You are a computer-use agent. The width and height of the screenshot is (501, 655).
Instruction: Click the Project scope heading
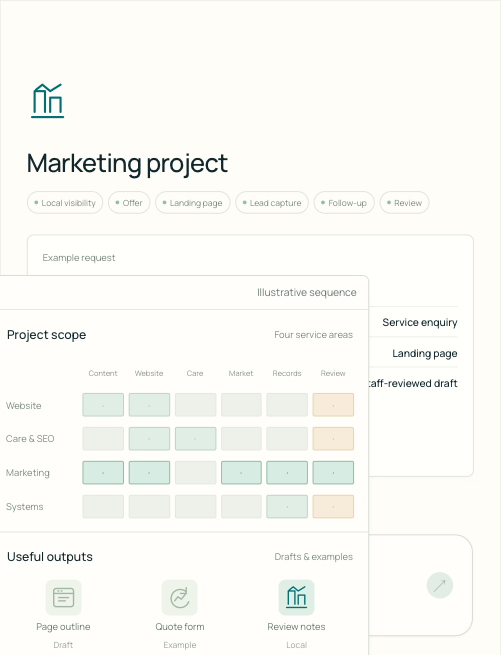46,335
